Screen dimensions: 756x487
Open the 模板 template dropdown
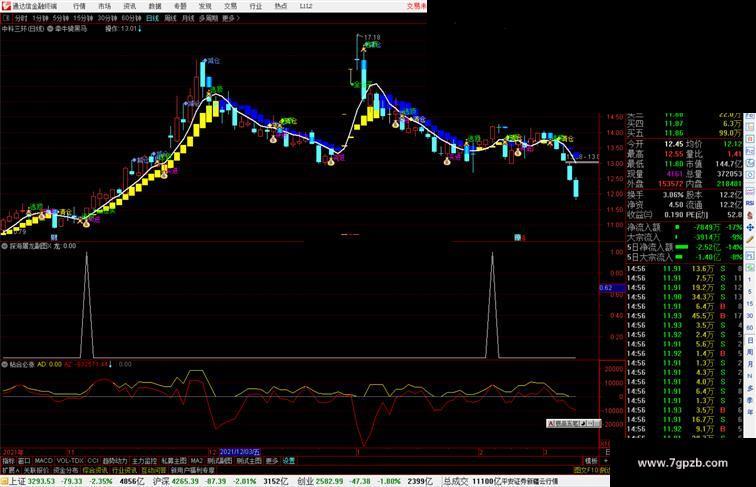tap(591, 461)
